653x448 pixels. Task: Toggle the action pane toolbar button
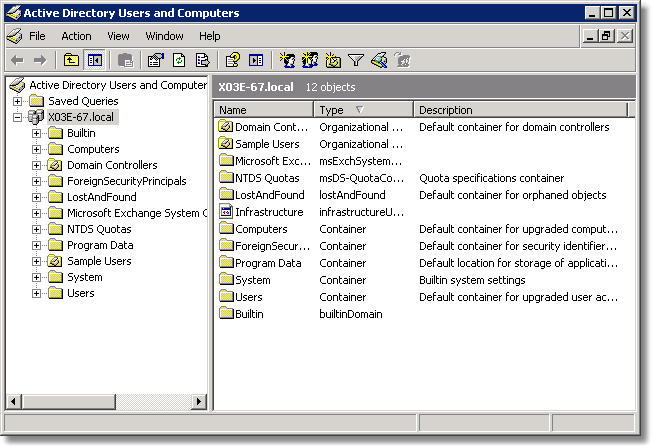[x=256, y=61]
